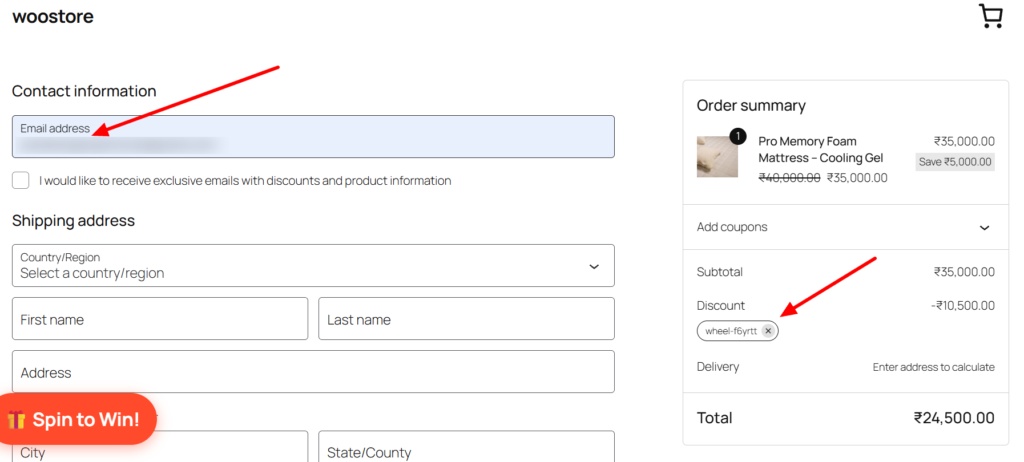The height and width of the screenshot is (462, 1024).
Task: Expand the Add coupons section
Action: (846, 227)
